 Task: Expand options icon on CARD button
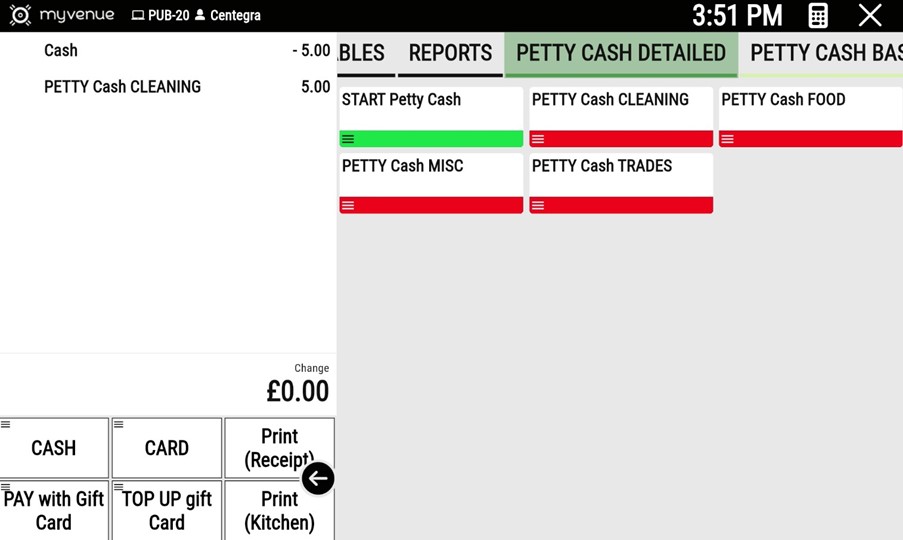[x=119, y=425]
